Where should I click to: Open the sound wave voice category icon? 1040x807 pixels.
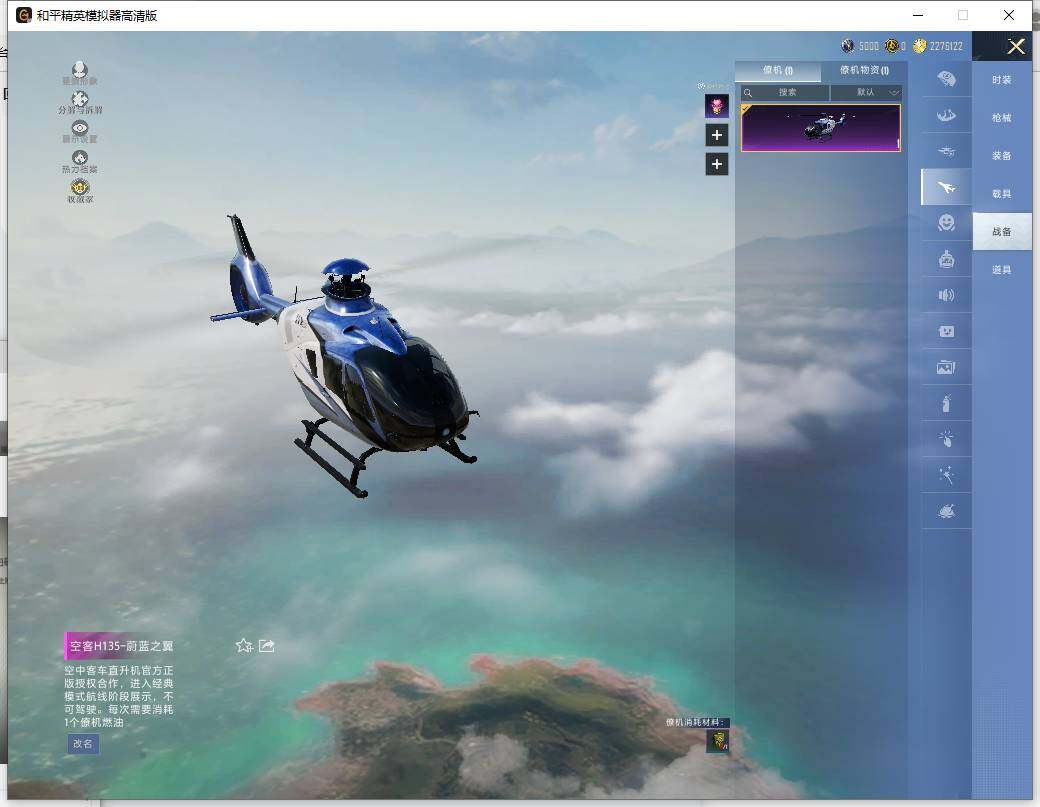(946, 295)
